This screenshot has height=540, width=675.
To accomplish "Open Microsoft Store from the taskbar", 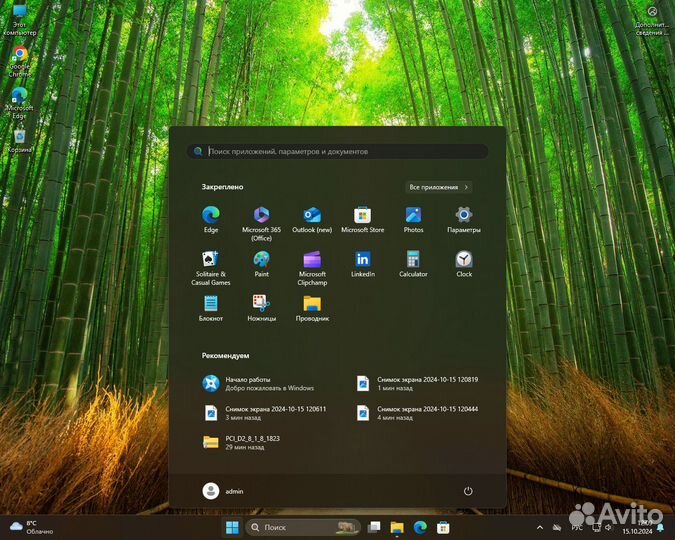I will tap(443, 527).
